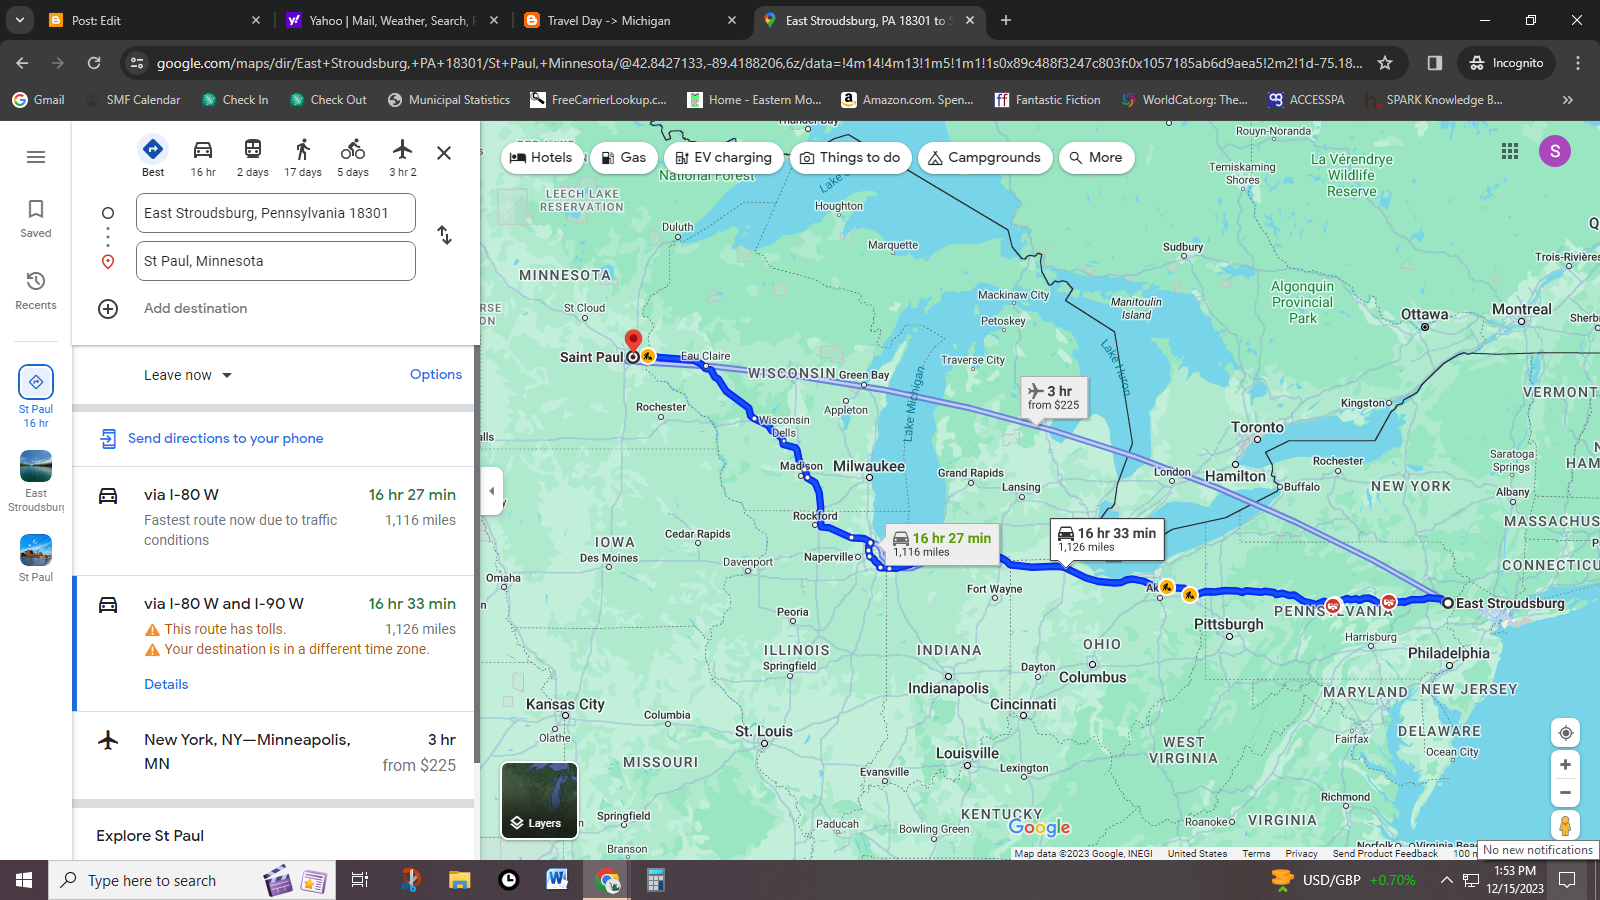The width and height of the screenshot is (1600, 900).
Task: Click the Add destination plus icon
Action: (108, 309)
